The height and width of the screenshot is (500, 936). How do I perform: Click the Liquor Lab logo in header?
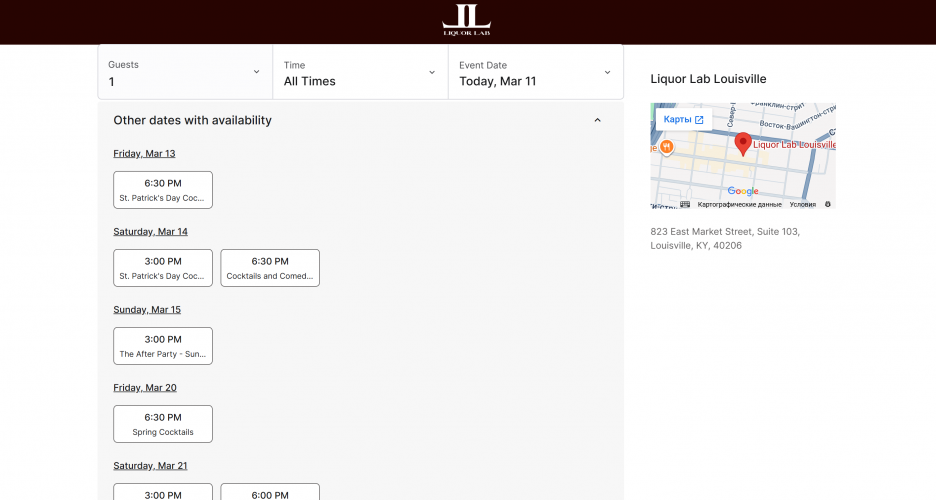click(x=466, y=20)
